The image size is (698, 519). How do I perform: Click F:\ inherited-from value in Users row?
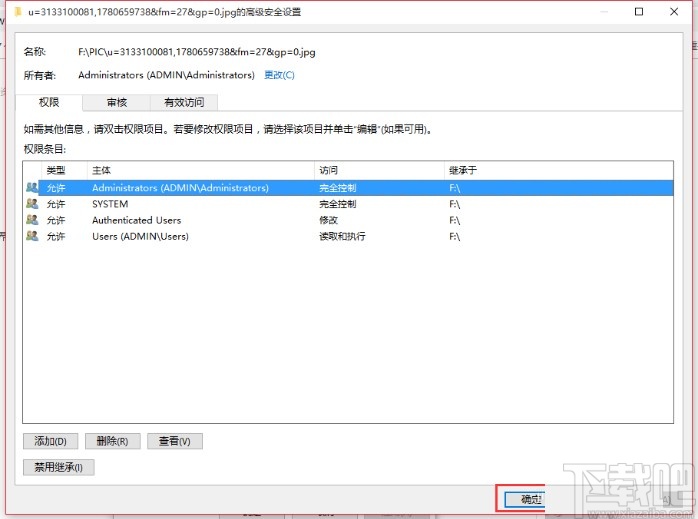[455, 236]
